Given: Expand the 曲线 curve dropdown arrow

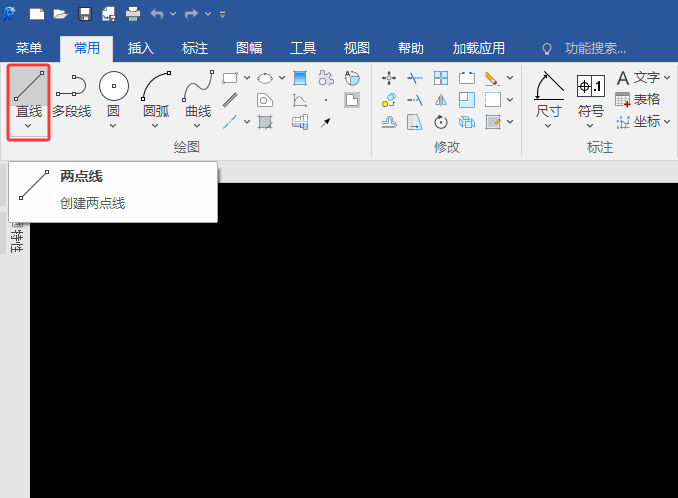Looking at the screenshot, I should pos(197,126).
